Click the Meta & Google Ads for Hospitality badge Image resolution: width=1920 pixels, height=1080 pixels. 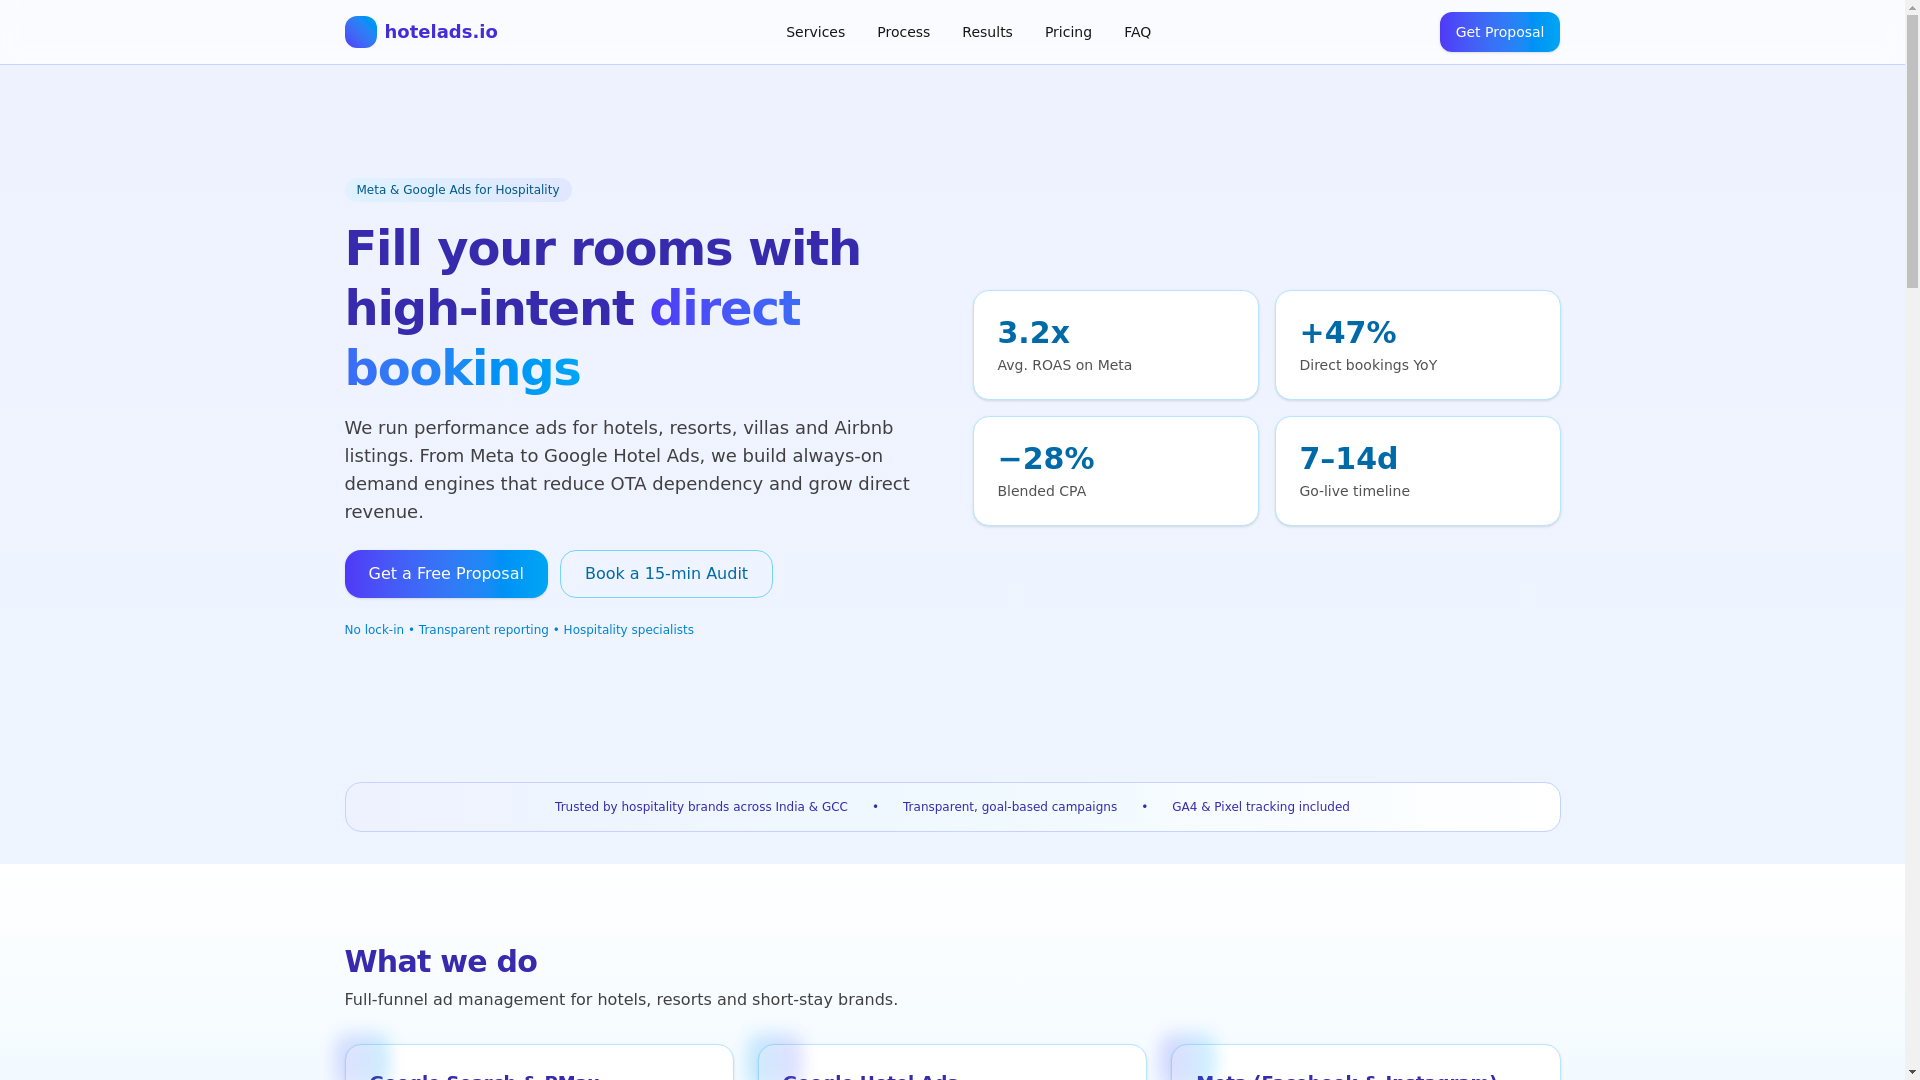[458, 190]
